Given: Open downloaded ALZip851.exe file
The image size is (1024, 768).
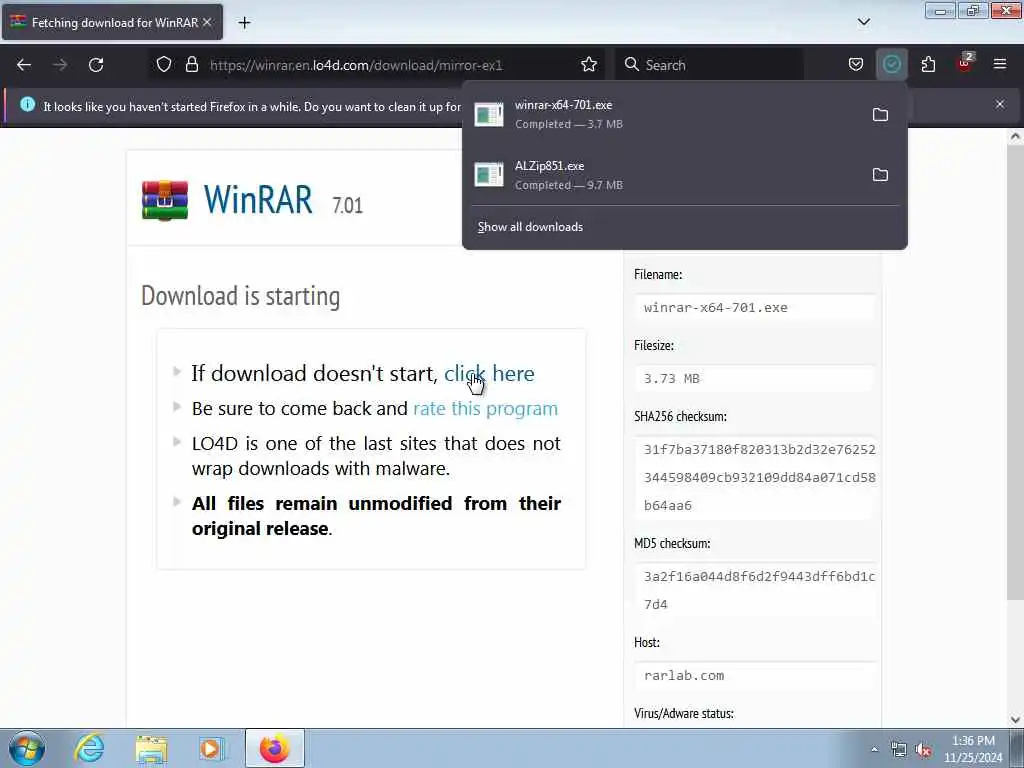Looking at the screenshot, I should (x=666, y=175).
